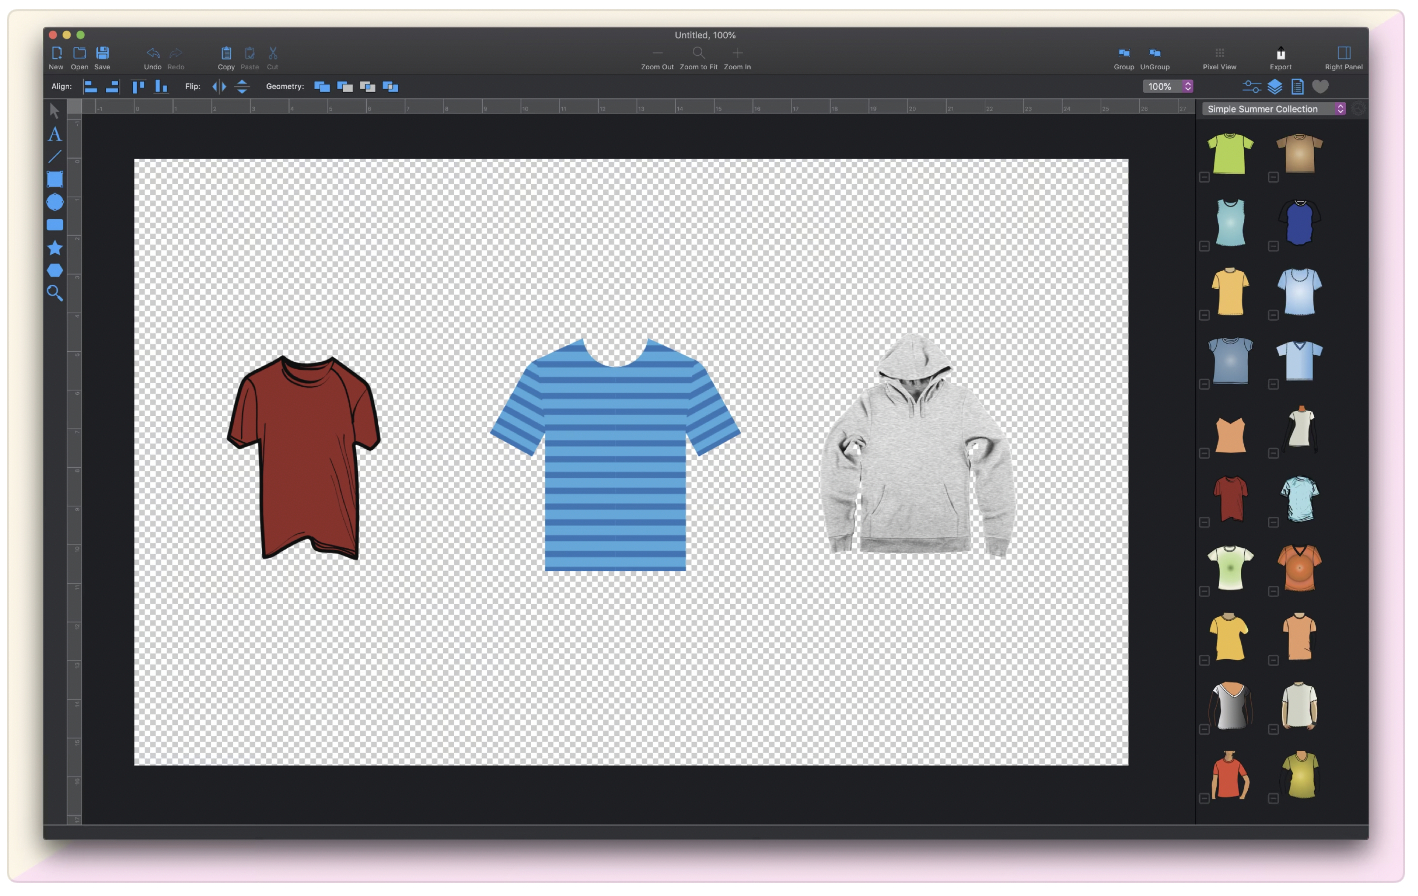The width and height of the screenshot is (1418, 896).
Task: Open the Layers panel icon
Action: click(x=1275, y=87)
